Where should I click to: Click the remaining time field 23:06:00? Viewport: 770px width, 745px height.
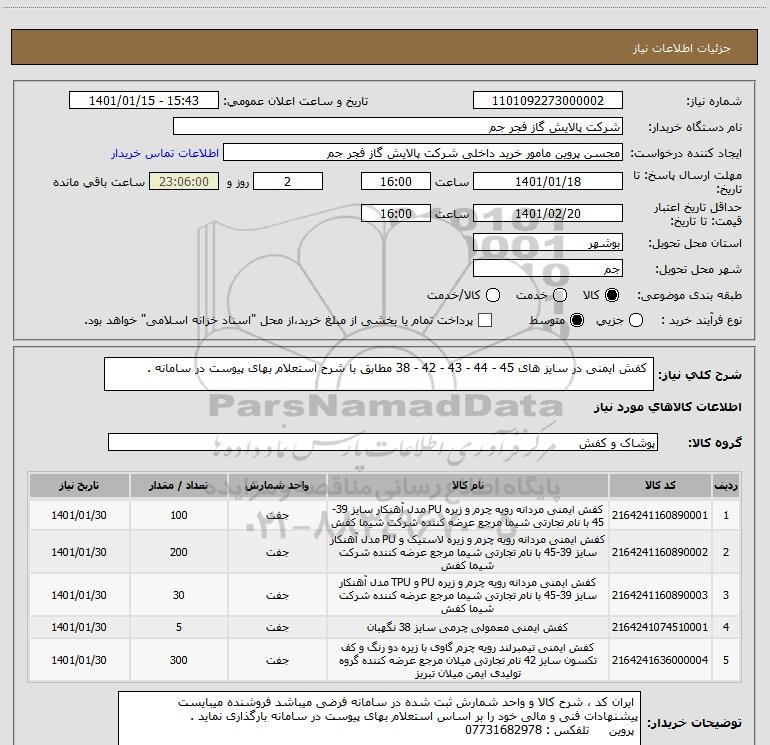(x=184, y=181)
